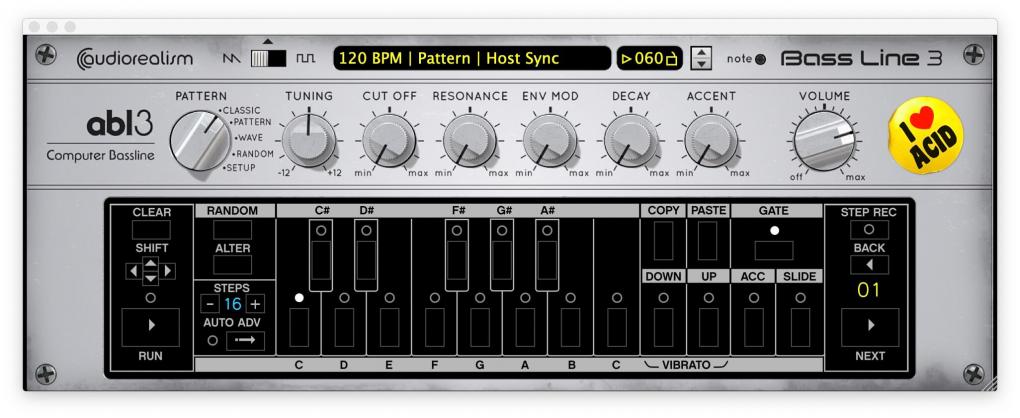Click the ENV MOD knob

click(x=550, y=140)
